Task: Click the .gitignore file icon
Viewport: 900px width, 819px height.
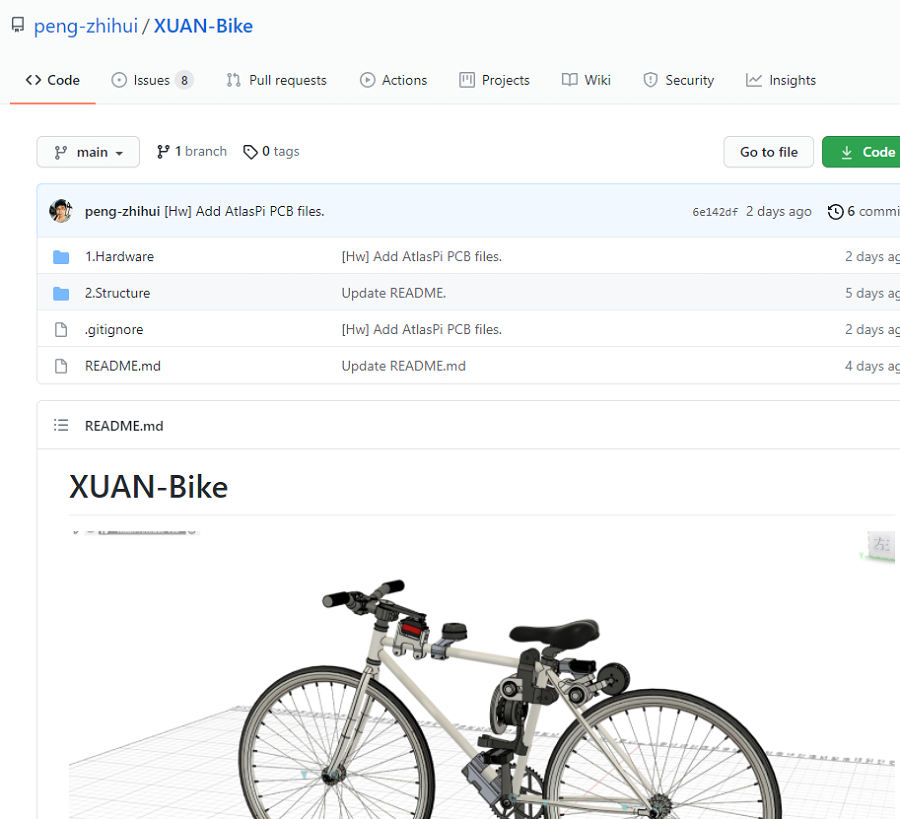Action: pos(61,330)
